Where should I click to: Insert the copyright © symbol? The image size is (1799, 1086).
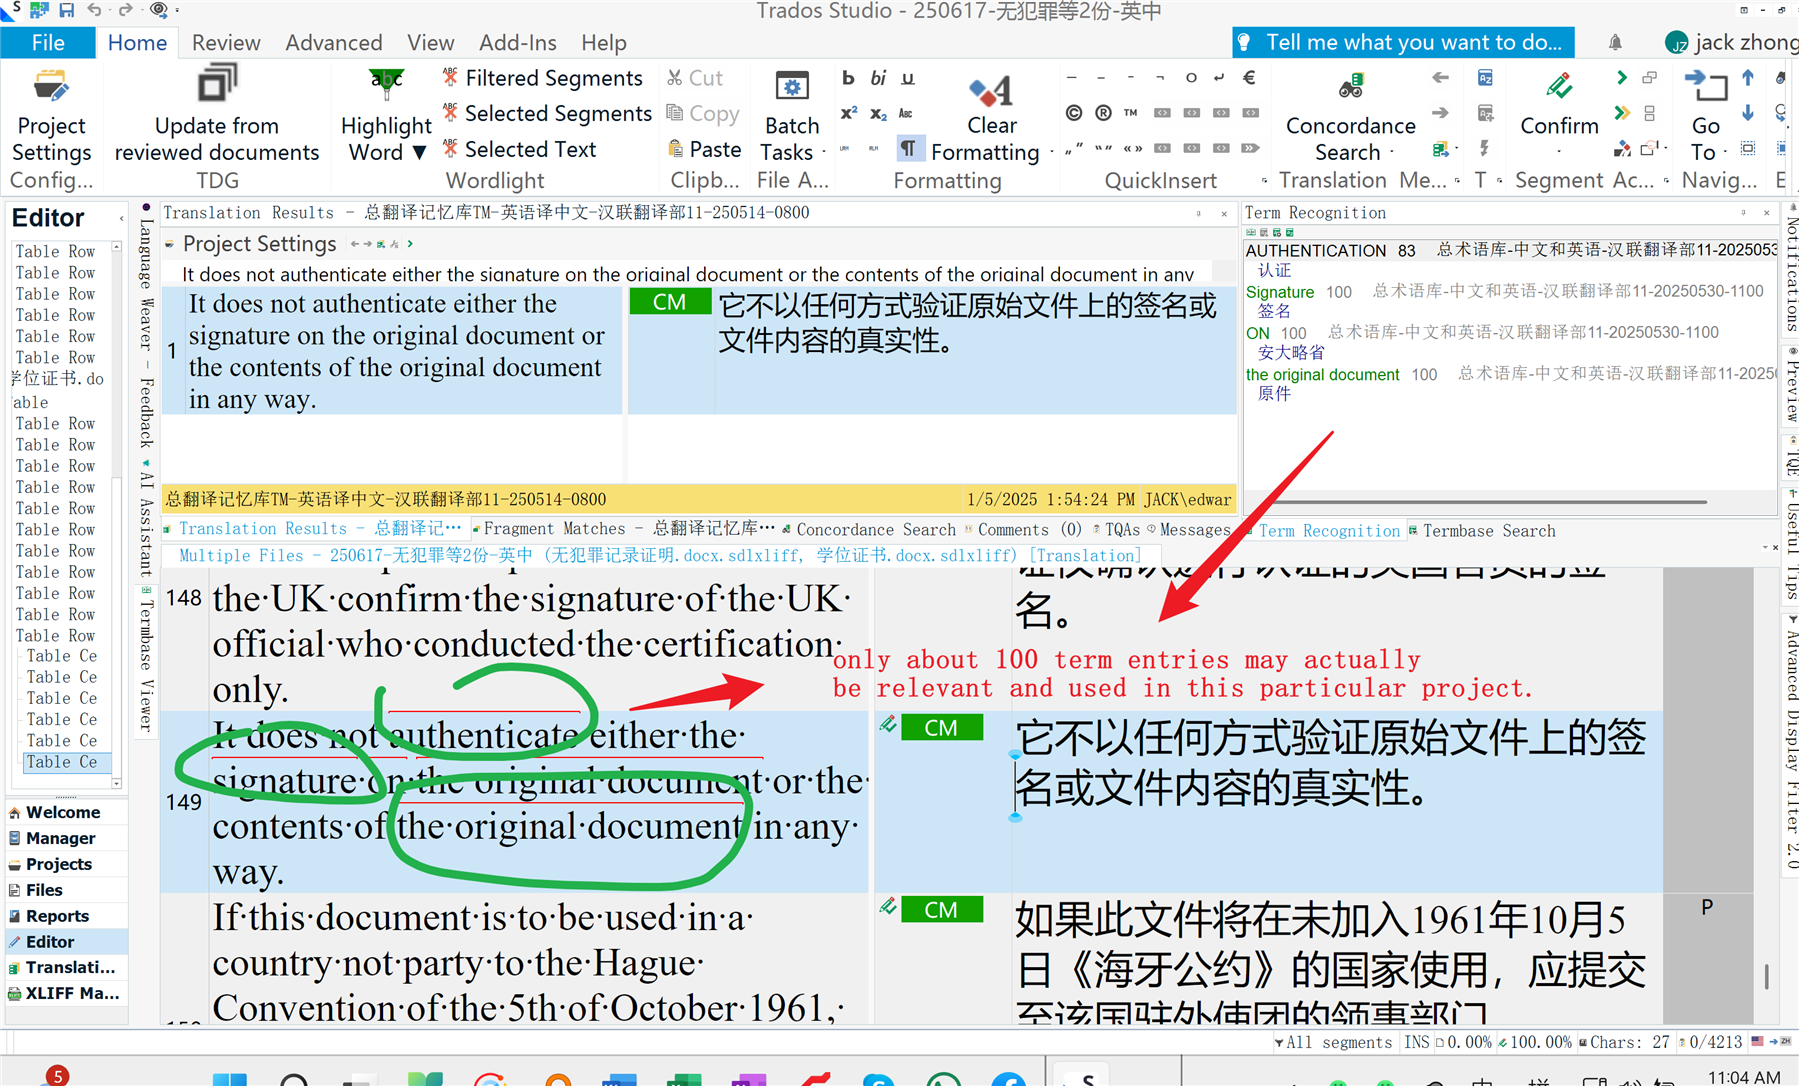coord(1073,113)
